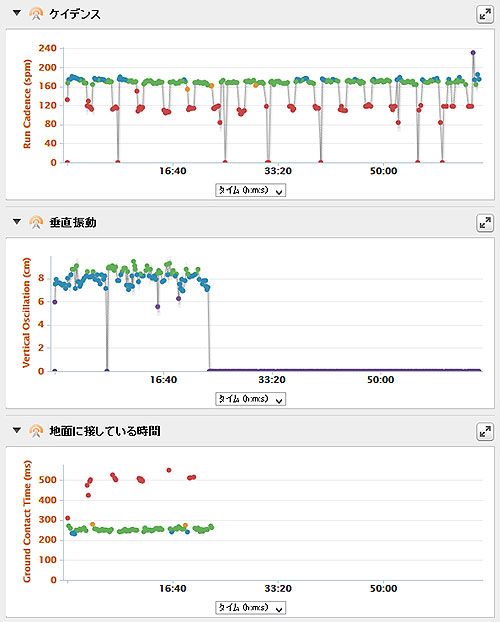Screen dimensions: 500x622
Task: Click the sensor icon beside 垂直振動
Action: pyautogui.click(x=36, y=222)
